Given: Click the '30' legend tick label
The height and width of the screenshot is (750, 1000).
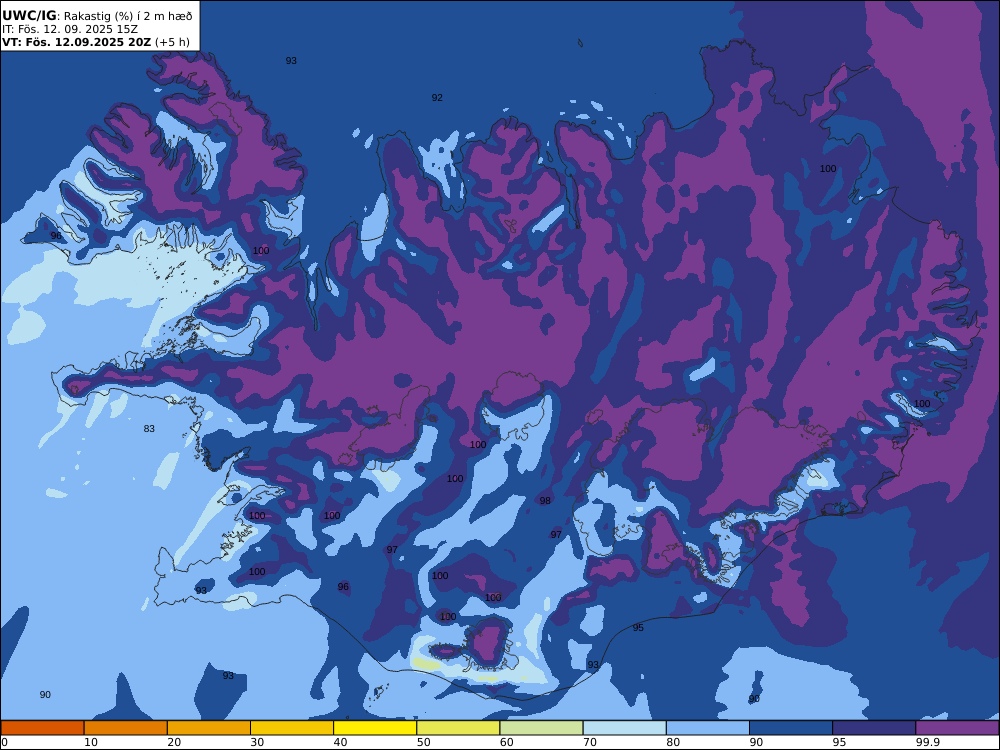Looking at the screenshot, I should click(257, 742).
